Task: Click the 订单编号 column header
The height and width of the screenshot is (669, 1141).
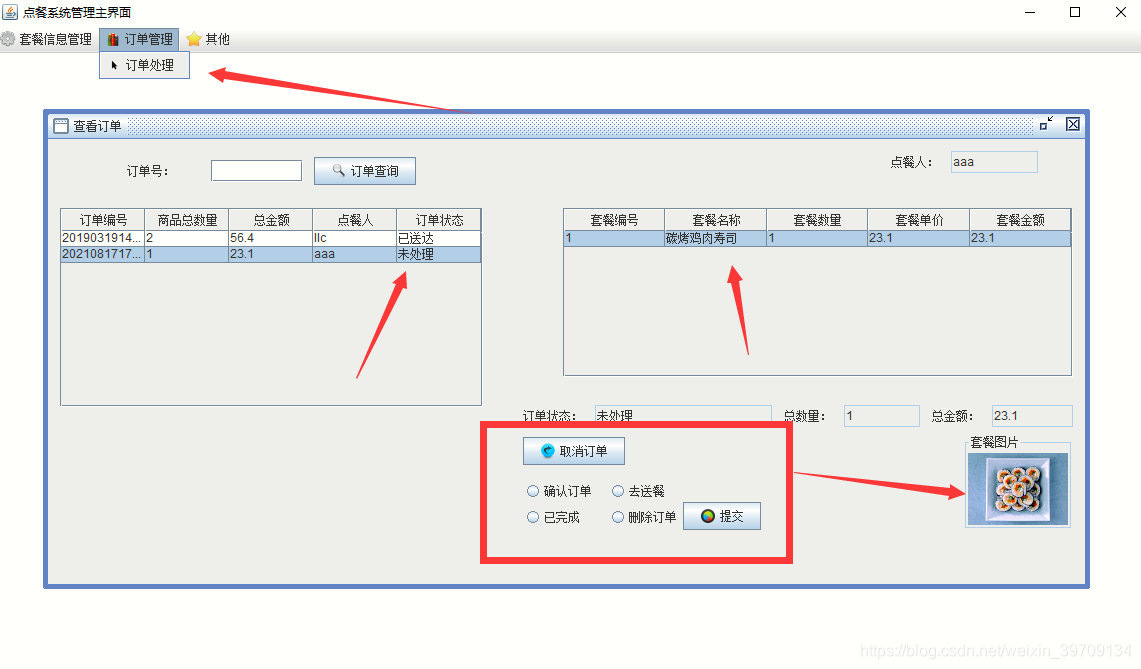Action: point(103,220)
